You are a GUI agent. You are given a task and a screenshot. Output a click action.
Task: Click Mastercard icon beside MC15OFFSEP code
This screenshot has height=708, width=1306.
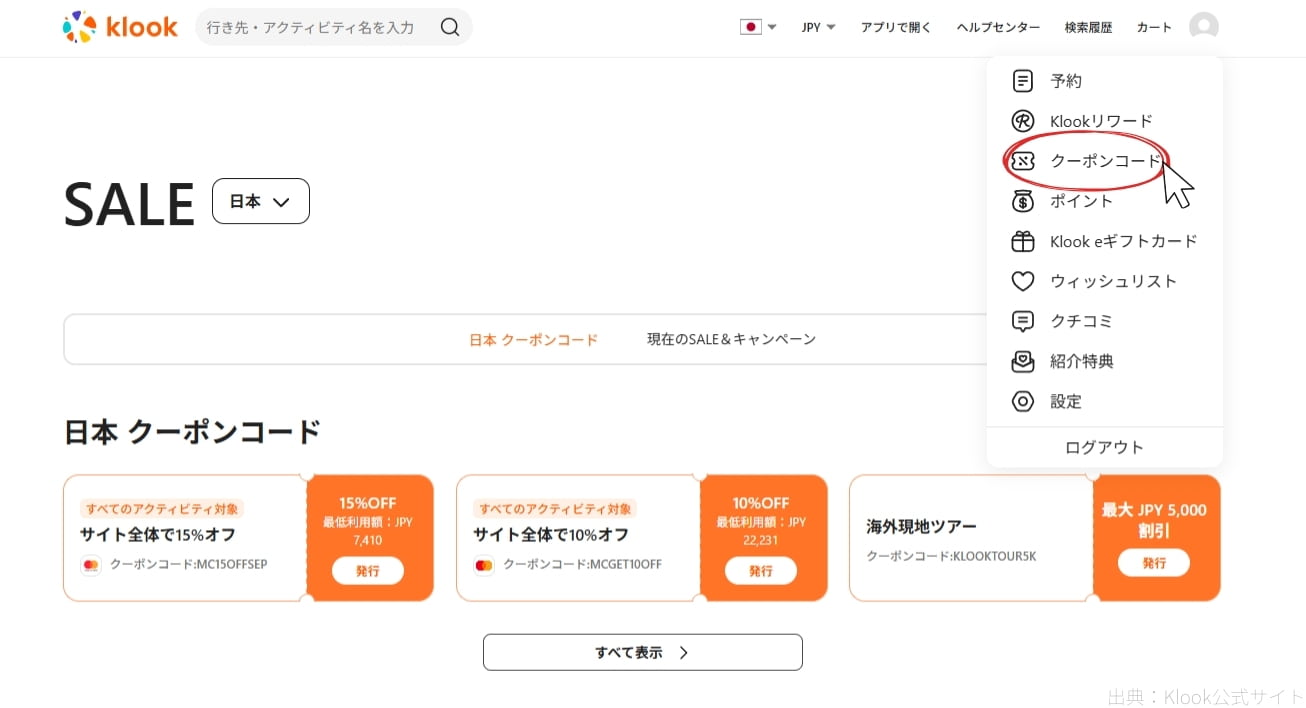pyautogui.click(x=91, y=565)
